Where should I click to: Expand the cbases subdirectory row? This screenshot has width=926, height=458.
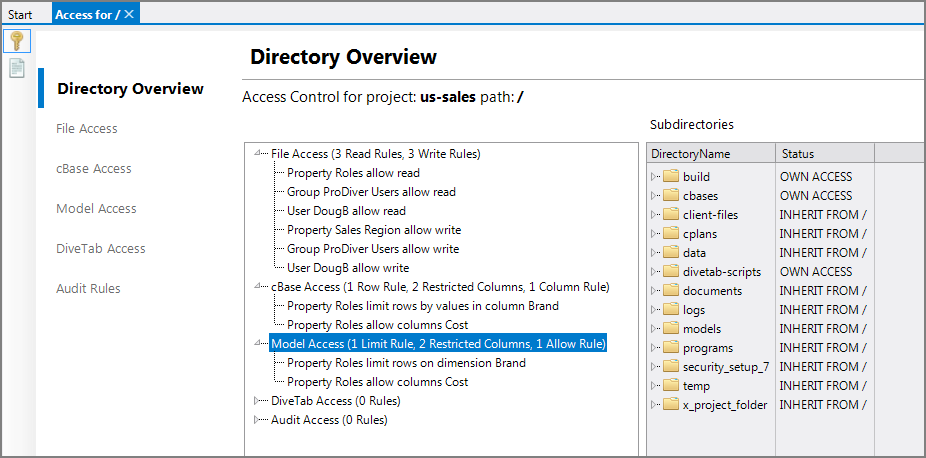(654, 195)
